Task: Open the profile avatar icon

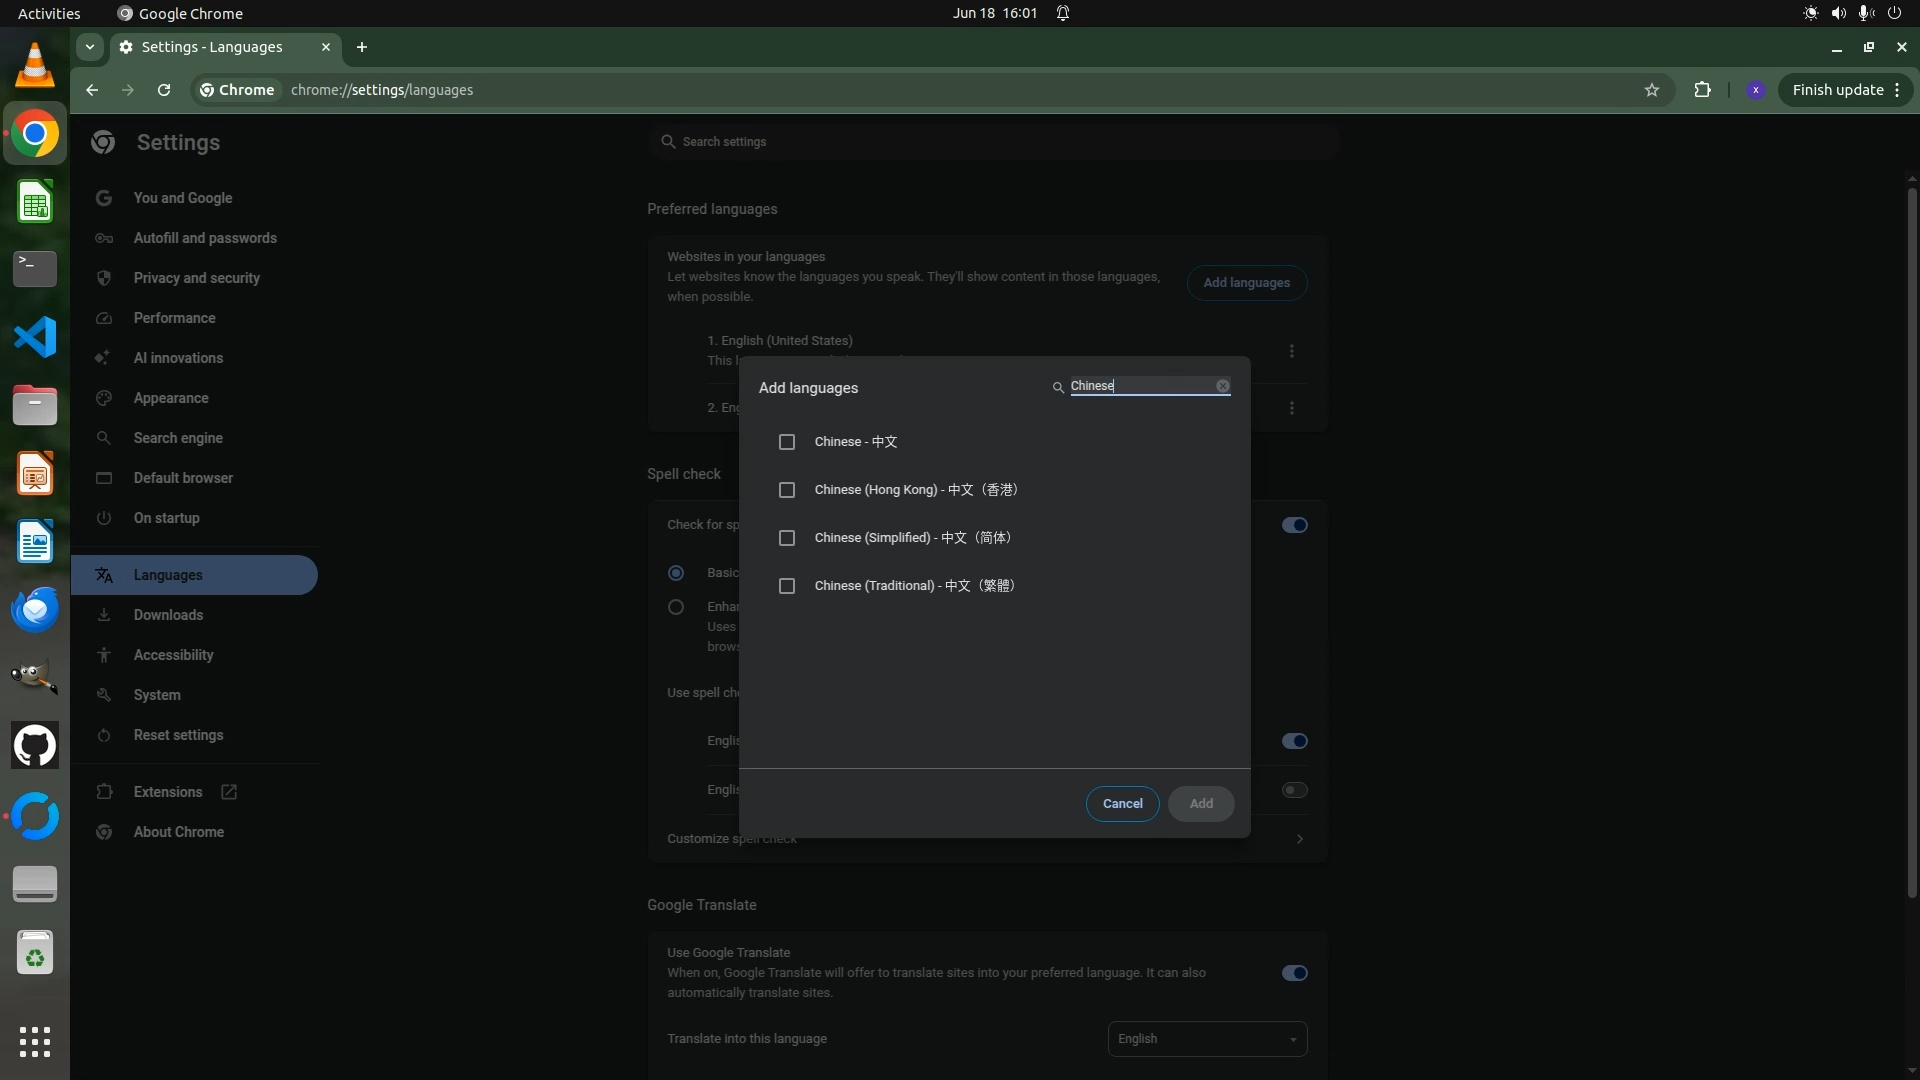Action: point(1755,90)
